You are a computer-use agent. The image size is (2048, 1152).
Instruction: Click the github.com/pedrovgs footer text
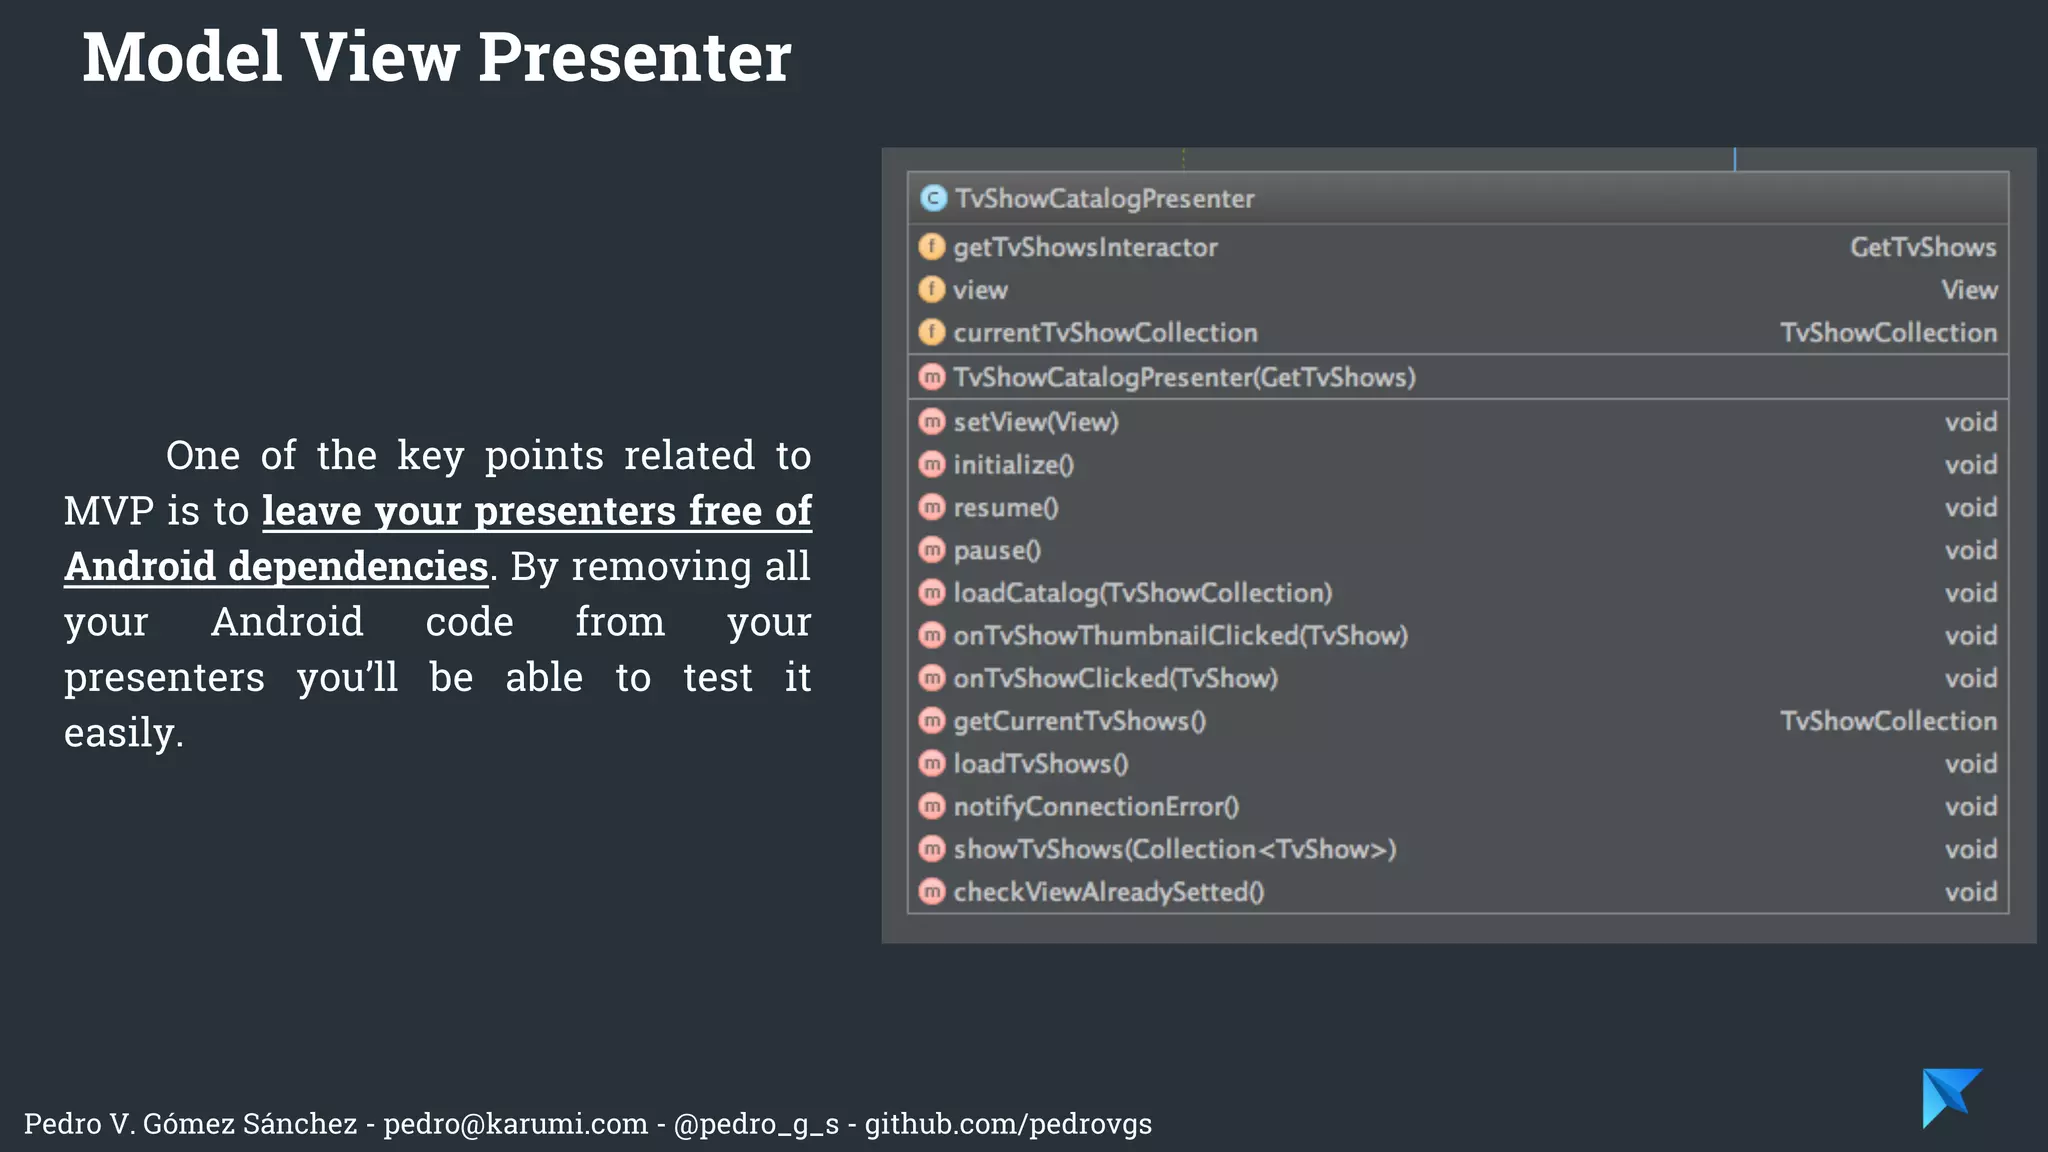1008,1124
